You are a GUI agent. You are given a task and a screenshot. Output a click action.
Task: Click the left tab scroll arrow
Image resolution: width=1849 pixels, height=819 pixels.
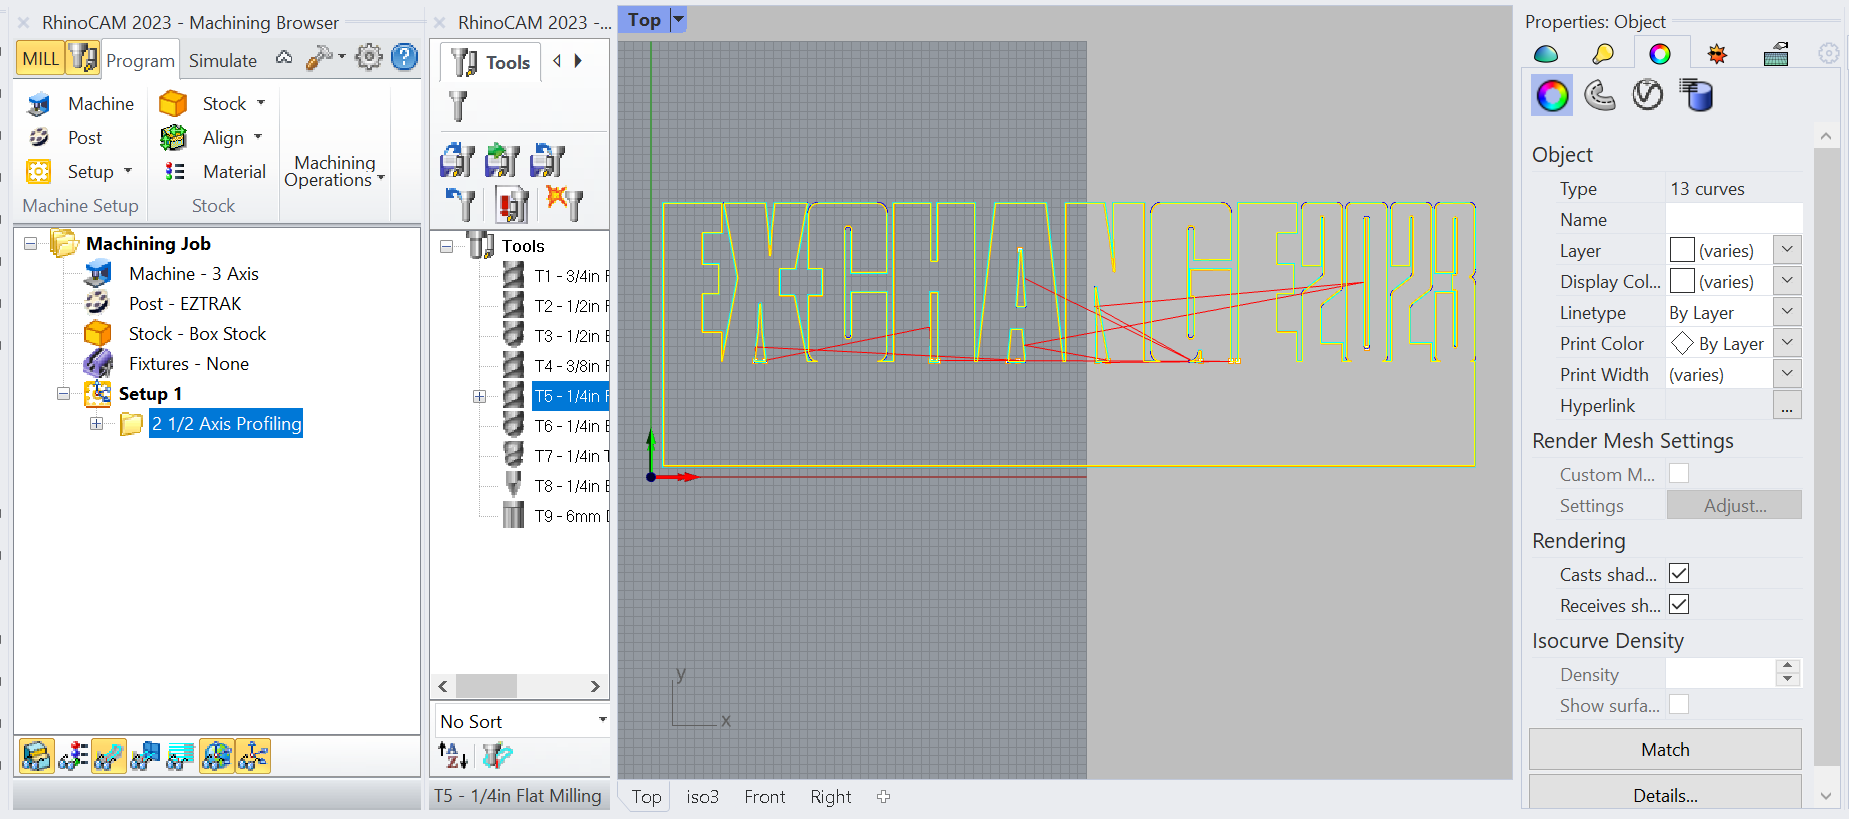[557, 61]
